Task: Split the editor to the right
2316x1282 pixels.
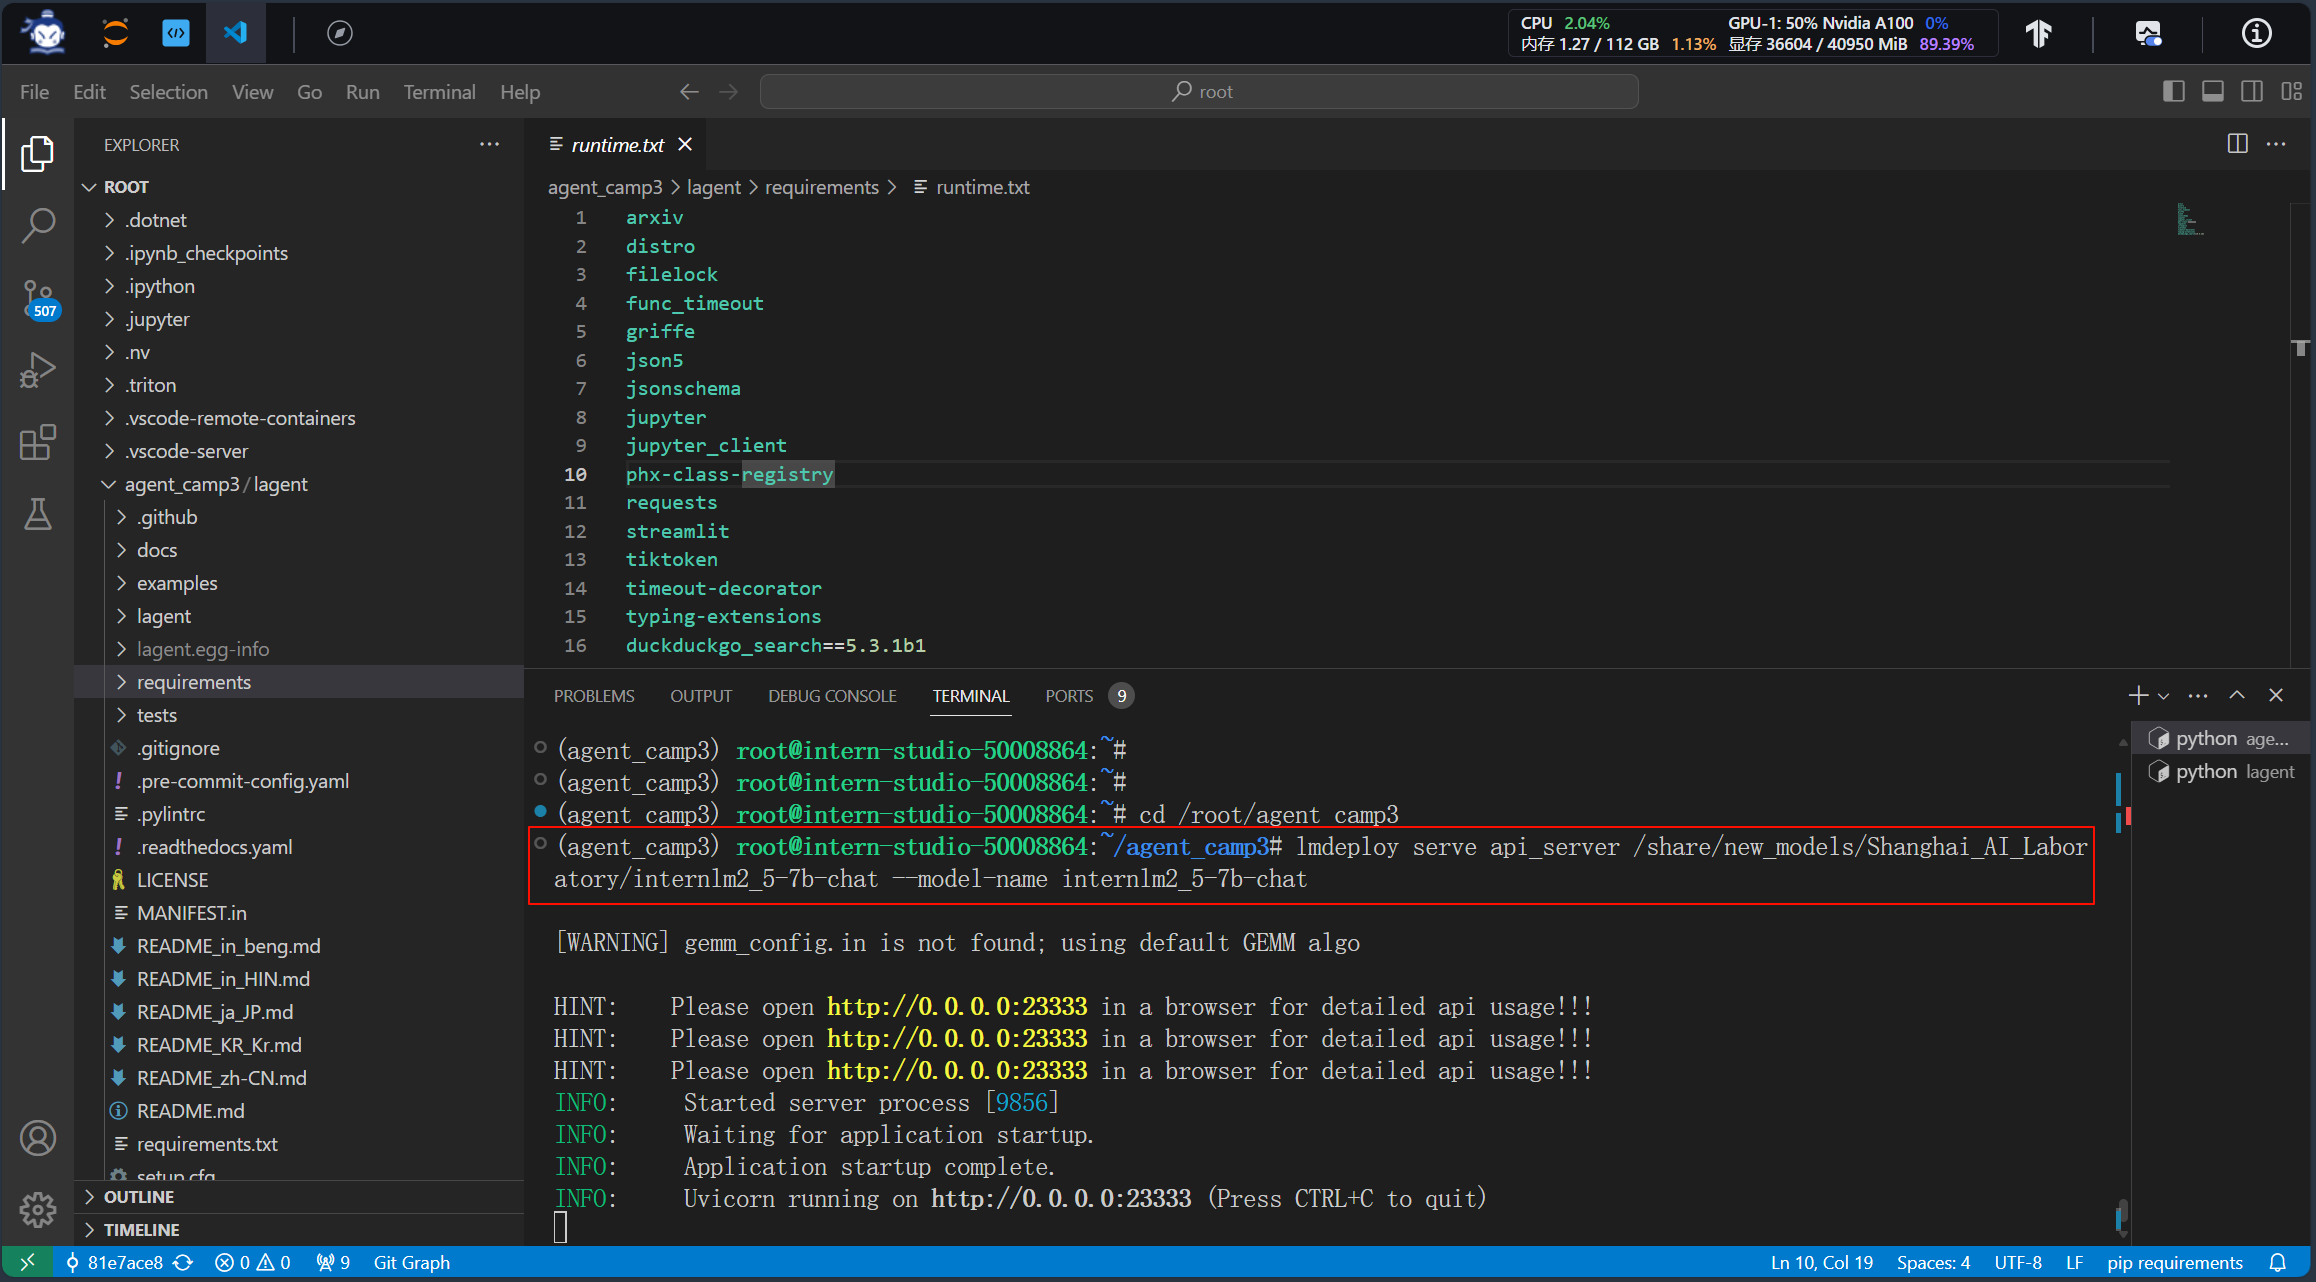Action: tap(2237, 144)
